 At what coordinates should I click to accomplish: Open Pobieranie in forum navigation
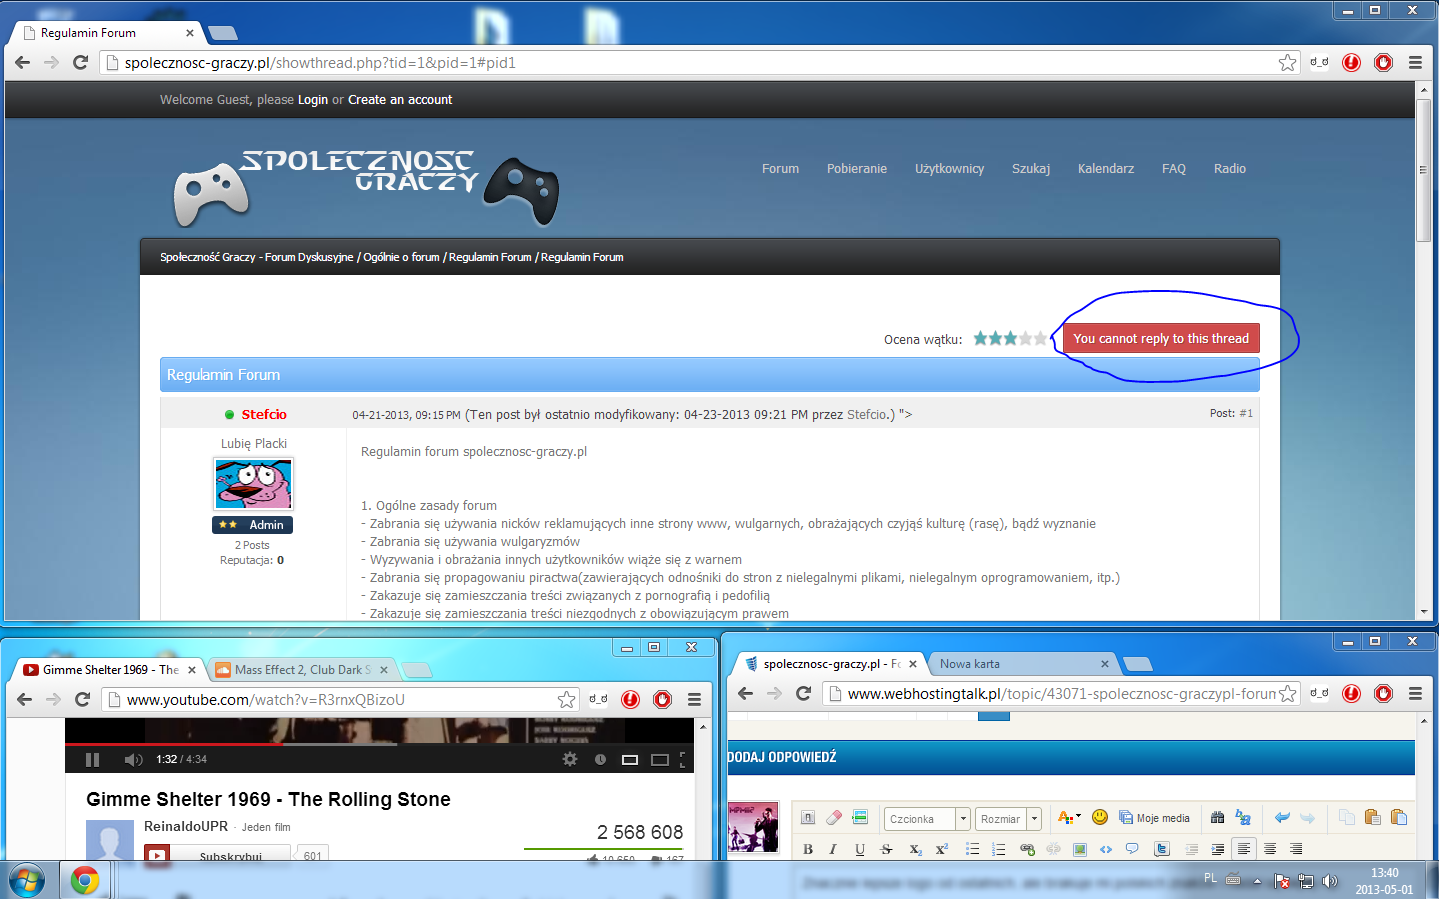(x=857, y=169)
